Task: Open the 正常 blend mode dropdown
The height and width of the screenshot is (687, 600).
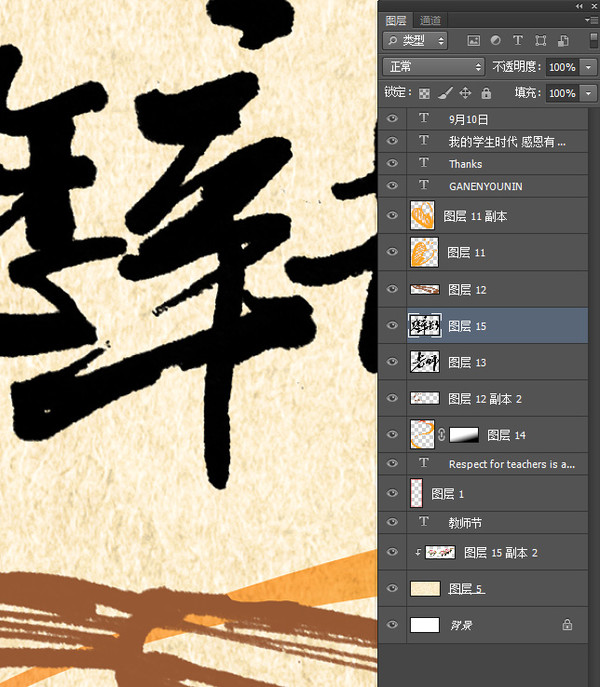Action: [433, 67]
